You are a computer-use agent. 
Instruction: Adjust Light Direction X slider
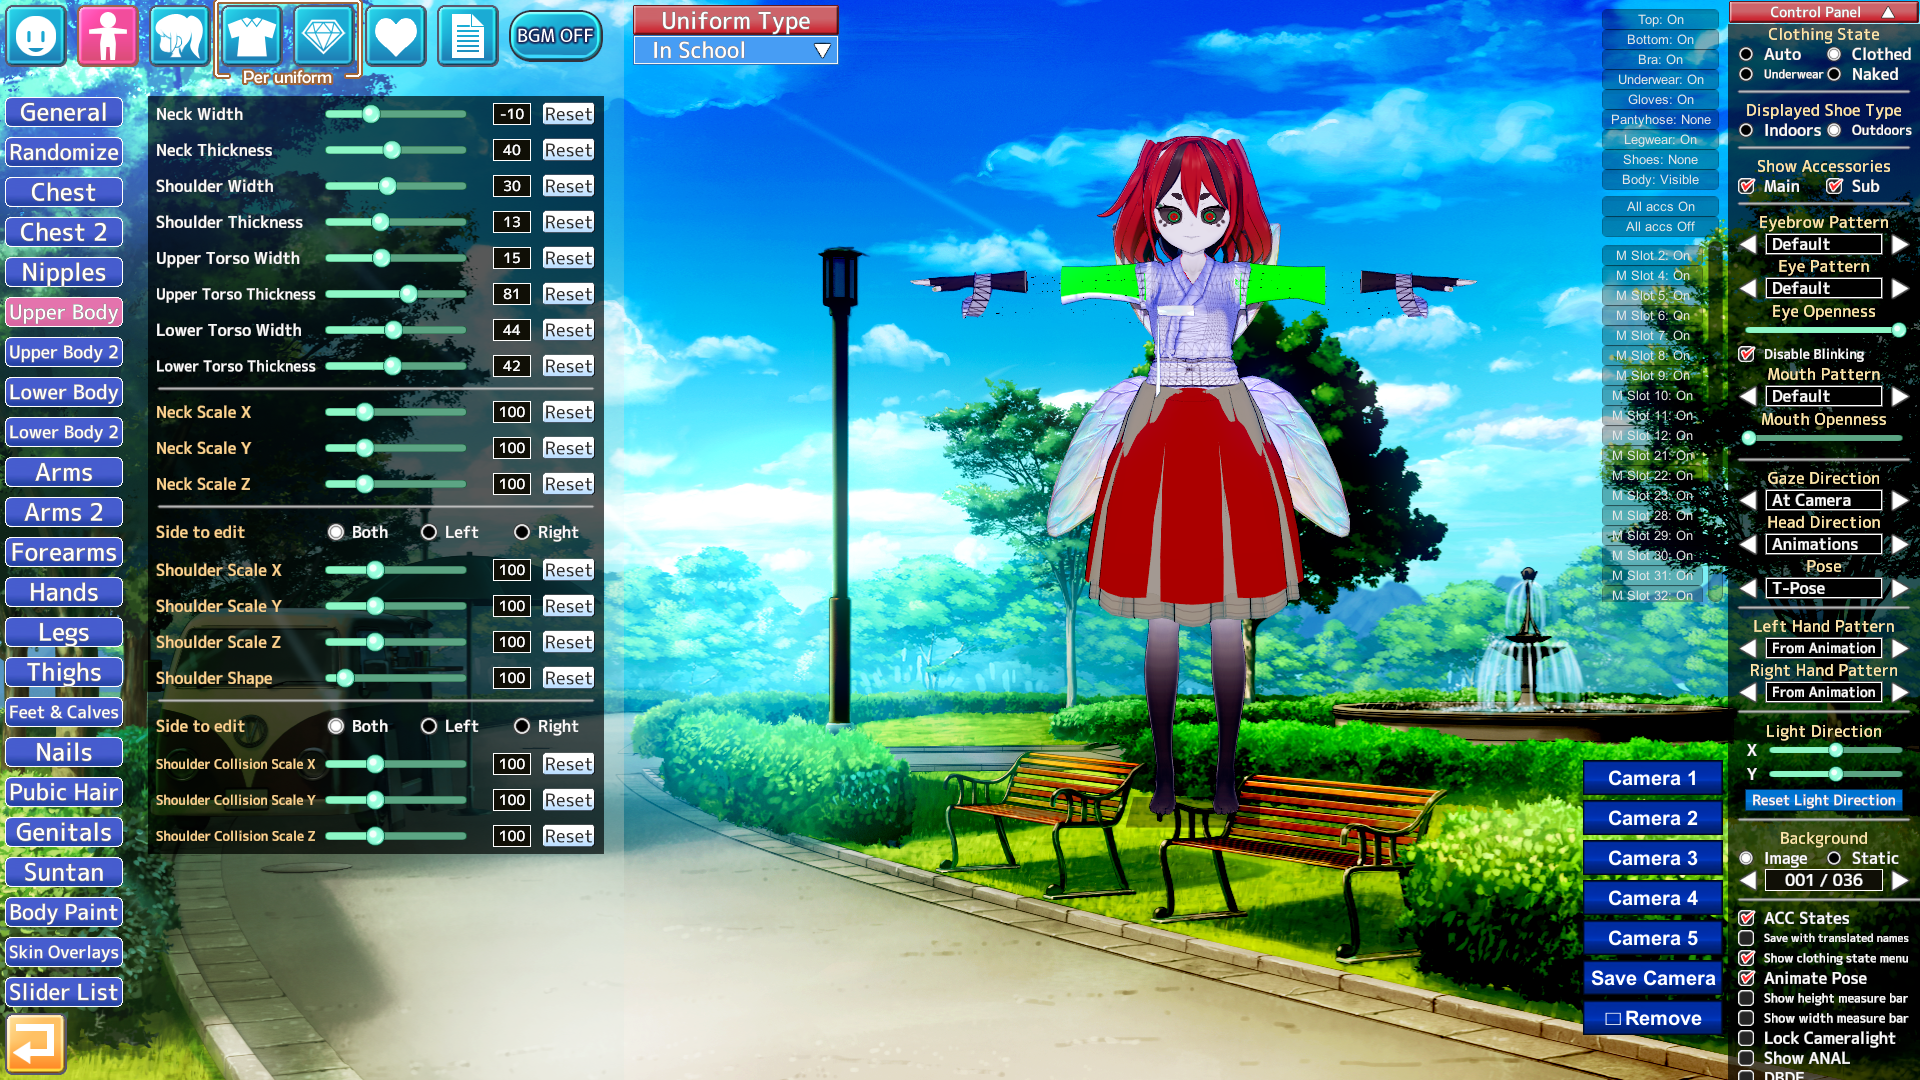(1836, 750)
